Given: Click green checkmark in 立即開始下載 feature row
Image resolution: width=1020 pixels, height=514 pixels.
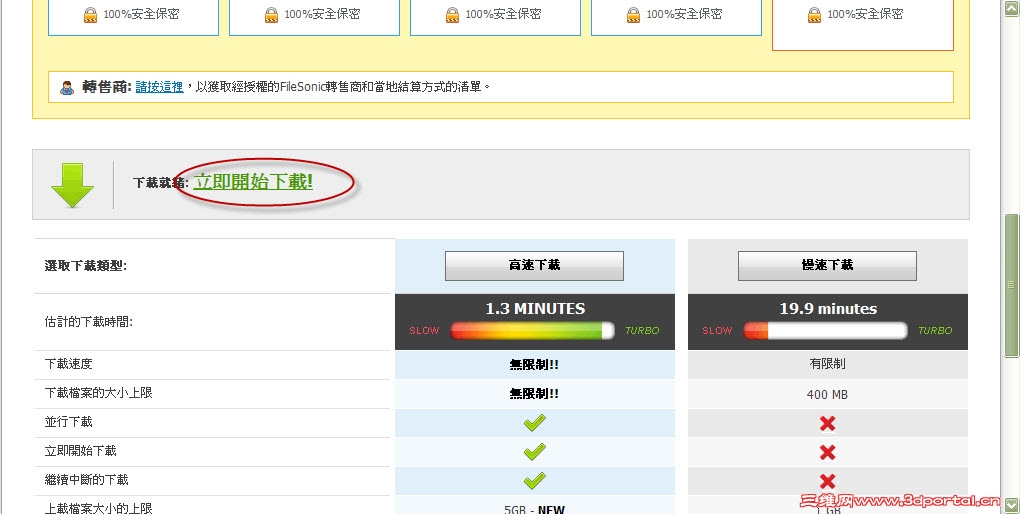Looking at the screenshot, I should point(534,452).
